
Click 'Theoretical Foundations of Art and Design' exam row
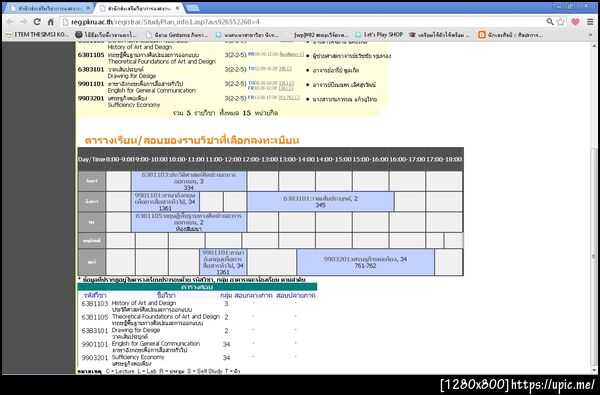[166, 317]
